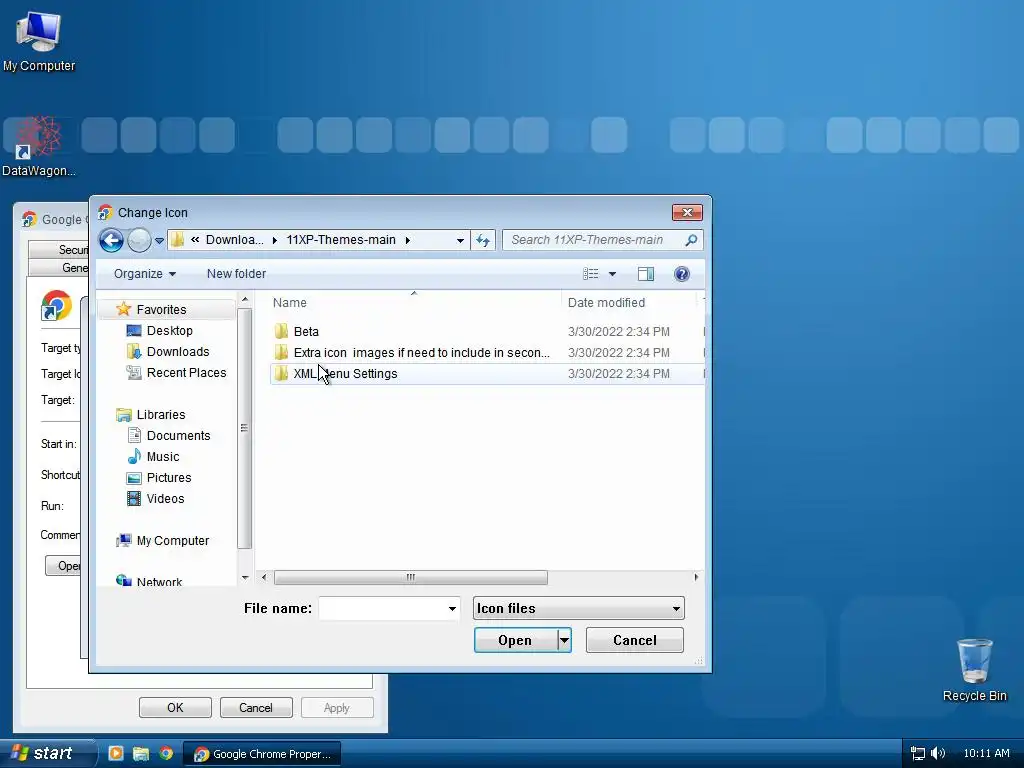Open the Documents library
This screenshot has width=1024, height=768.
coord(178,436)
